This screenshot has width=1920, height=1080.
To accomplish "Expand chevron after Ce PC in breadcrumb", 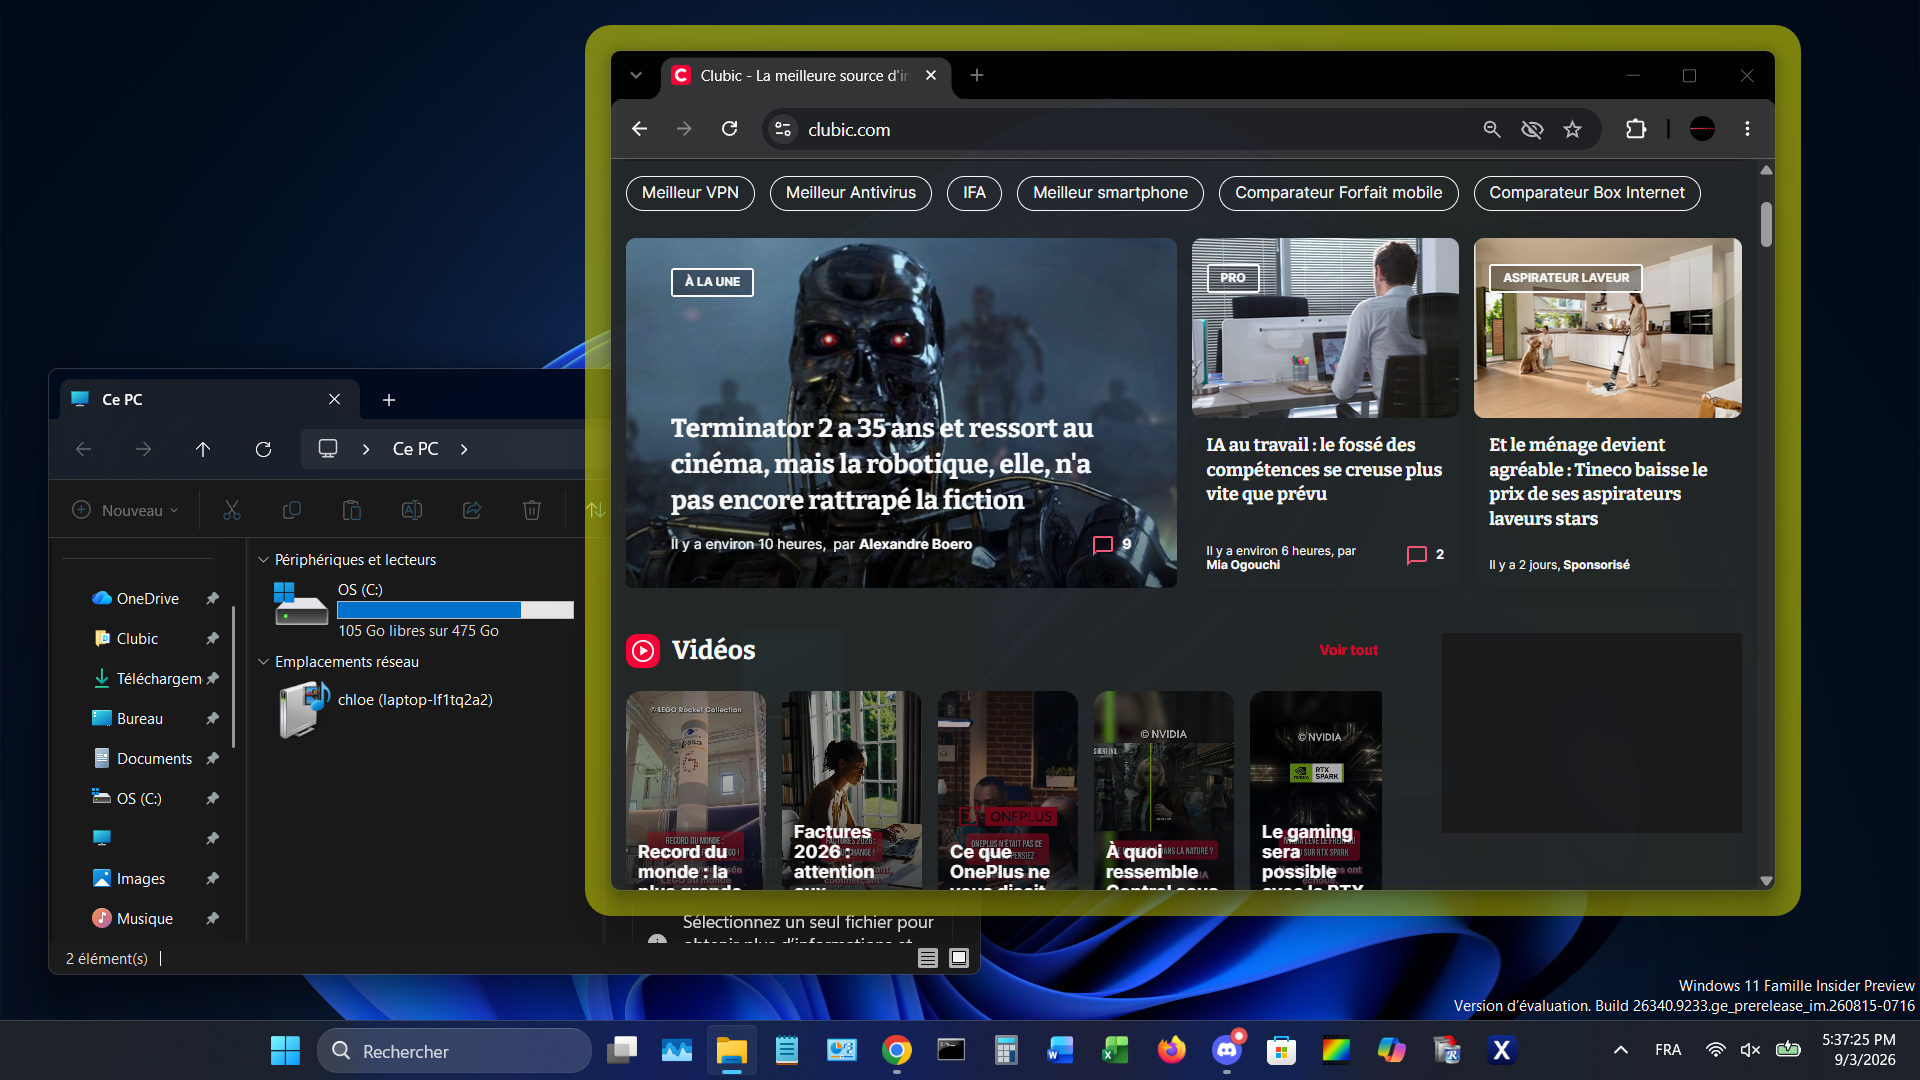I will pos(464,449).
